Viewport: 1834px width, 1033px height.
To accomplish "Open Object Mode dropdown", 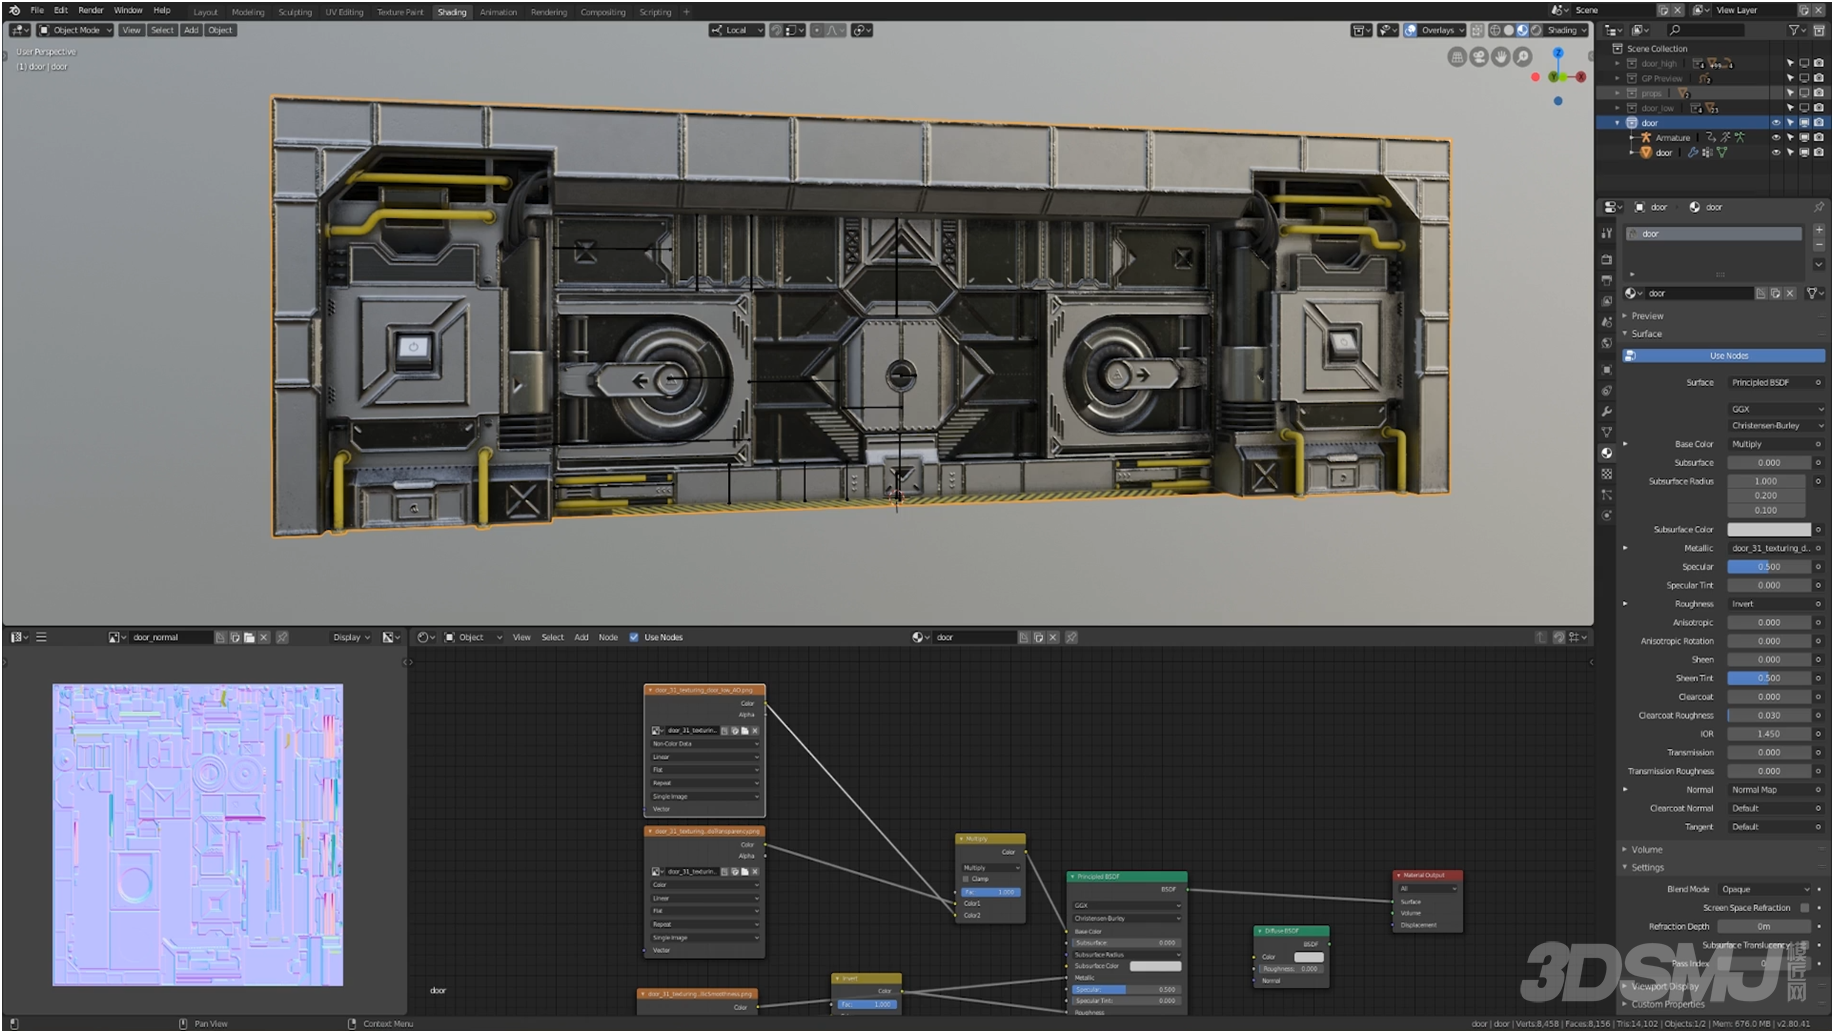I will tap(75, 30).
